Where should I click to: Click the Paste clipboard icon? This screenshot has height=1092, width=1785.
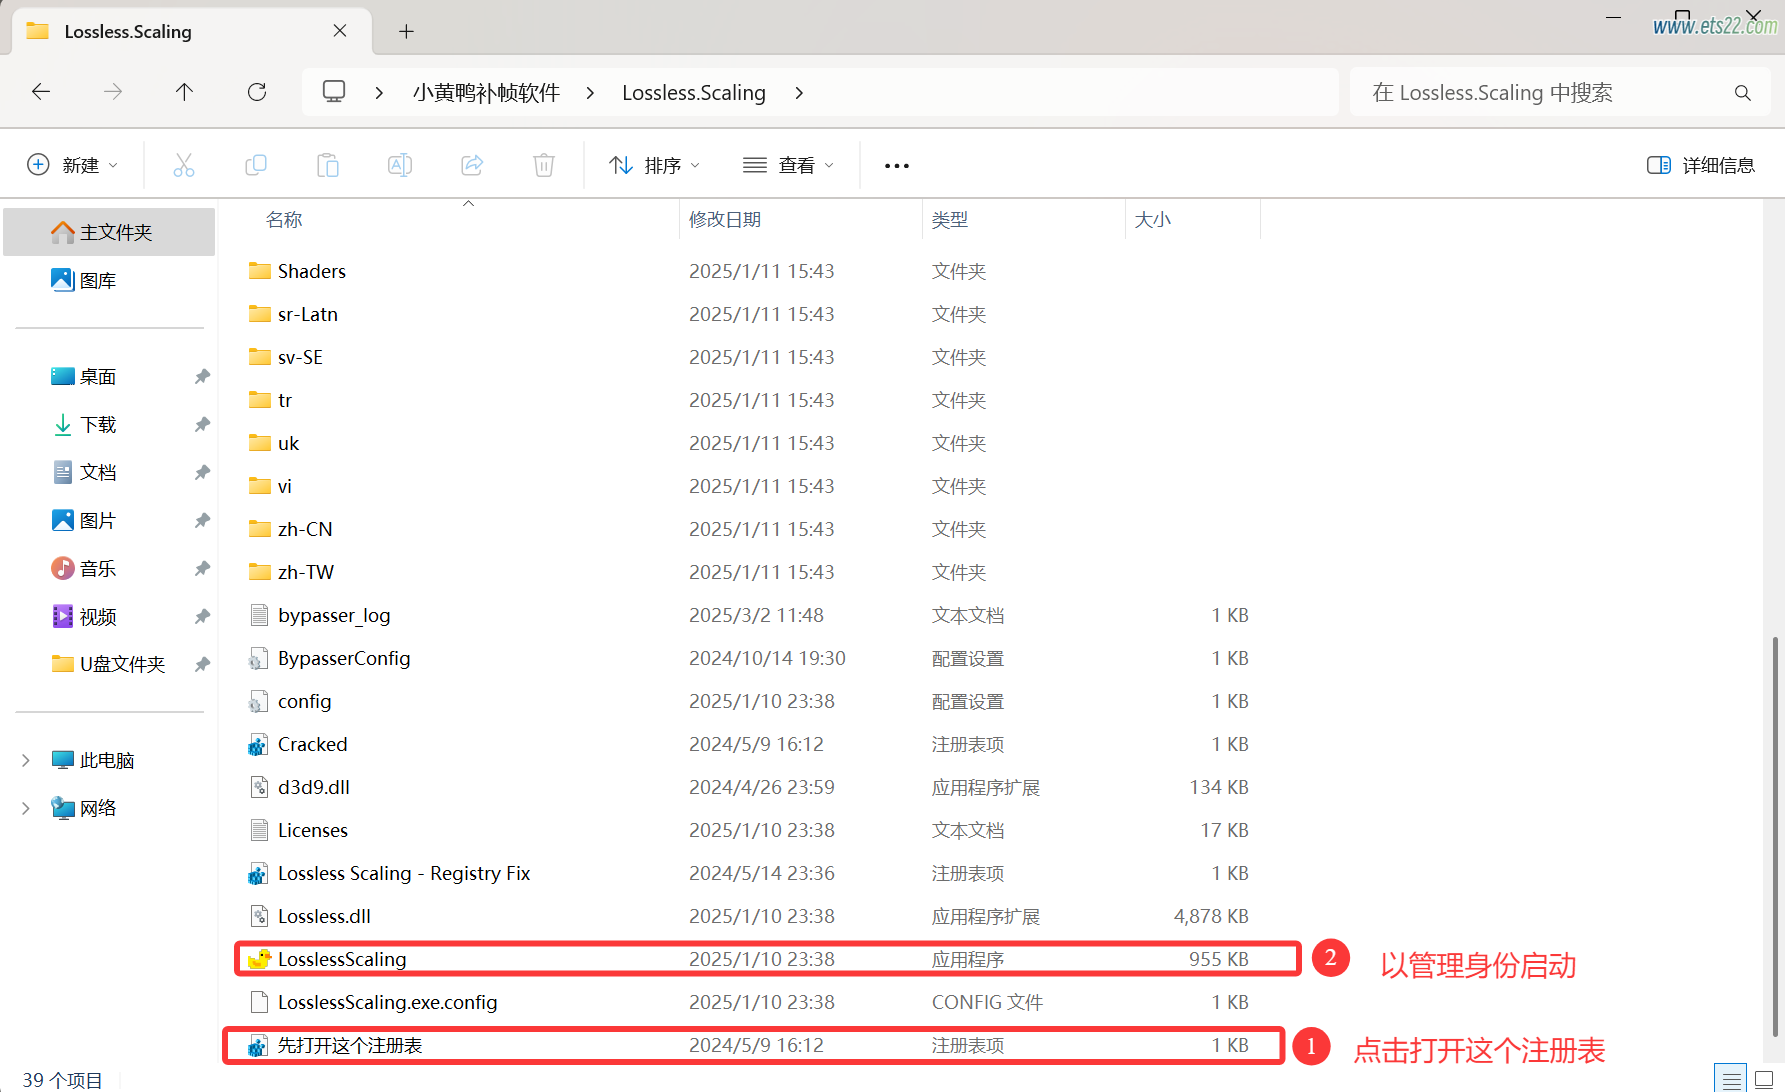(x=328, y=165)
